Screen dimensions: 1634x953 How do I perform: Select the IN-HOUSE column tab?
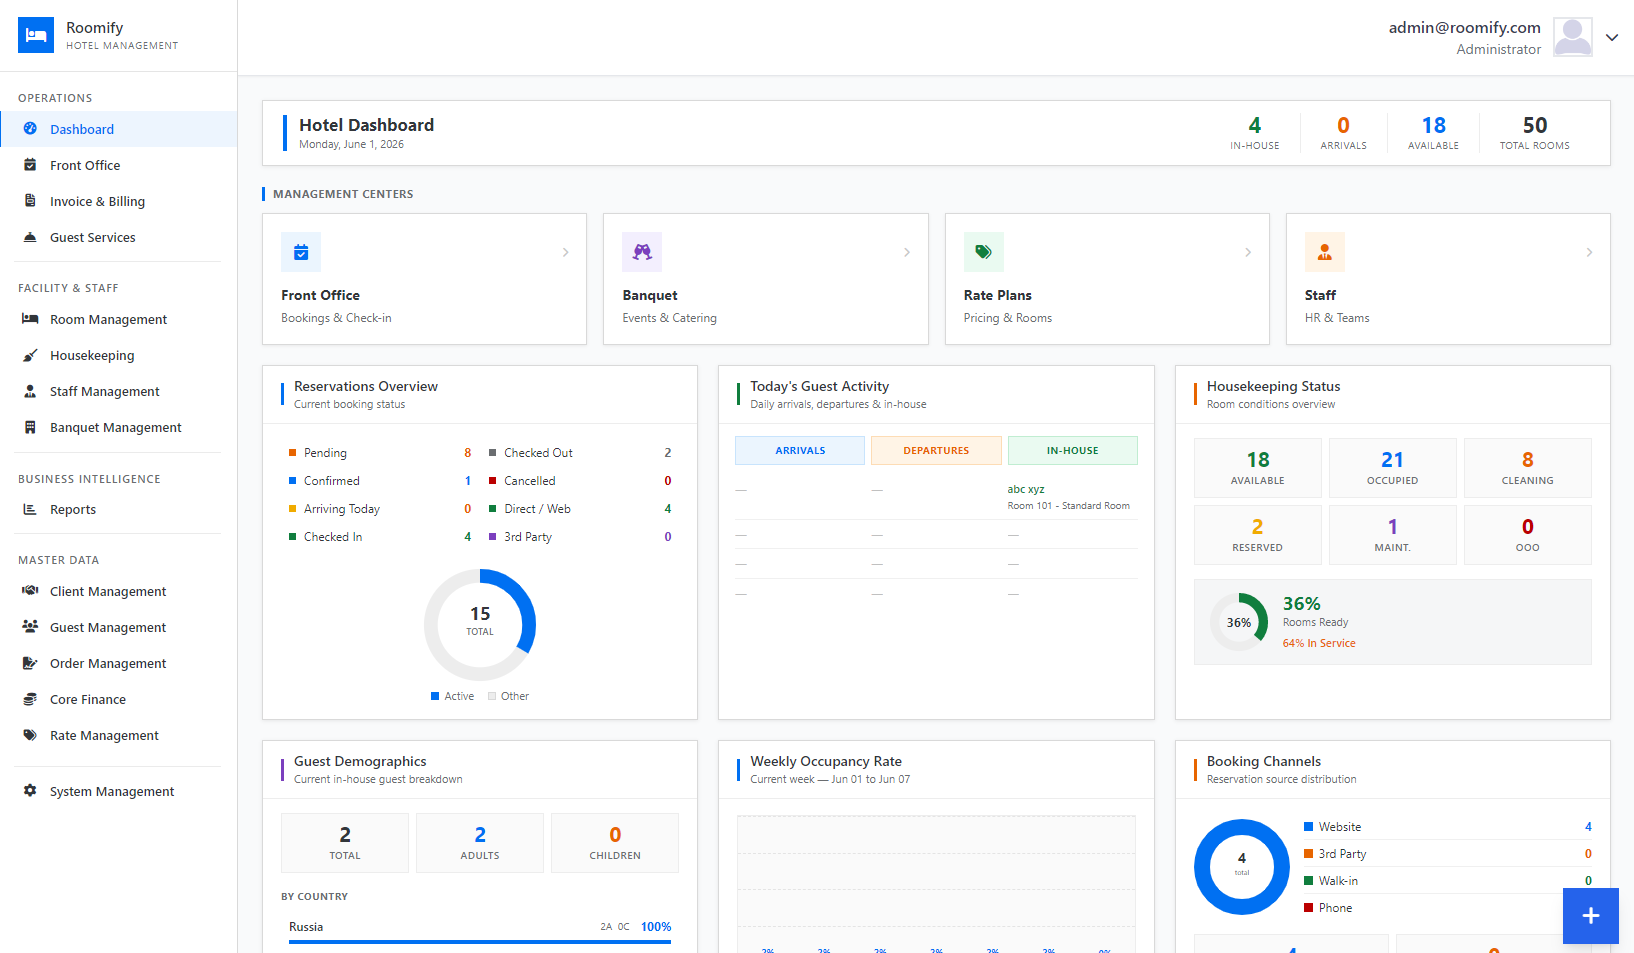pyautogui.click(x=1073, y=451)
